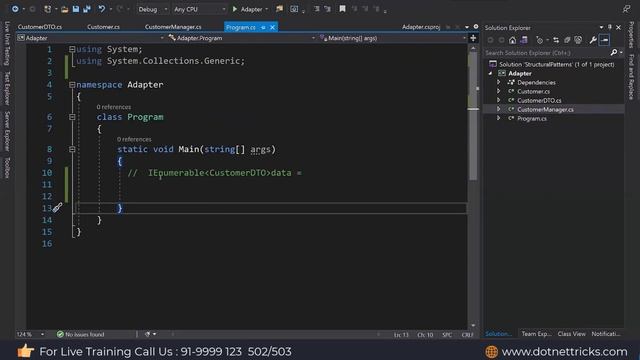This screenshot has height=360, width=640.
Task: Collapse the Main method outline block
Action: click(x=72, y=149)
